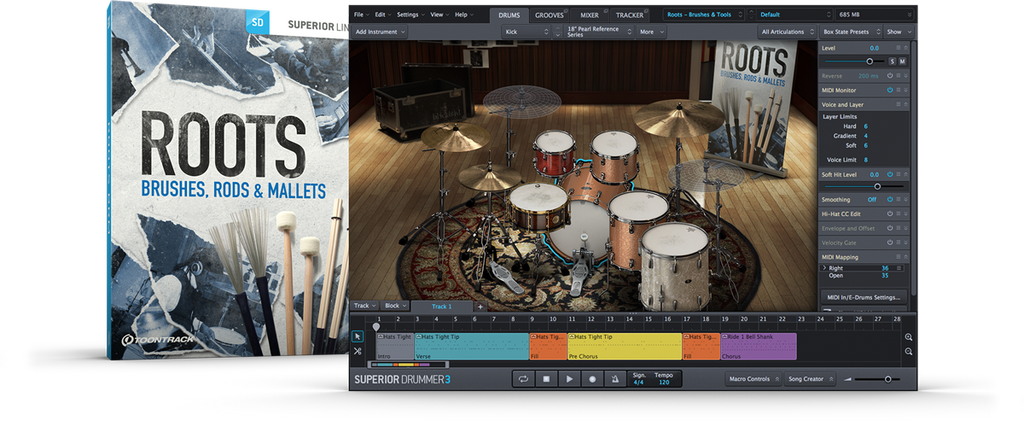Open the Edit menu
The width and height of the screenshot is (1024, 421).
coord(383,14)
